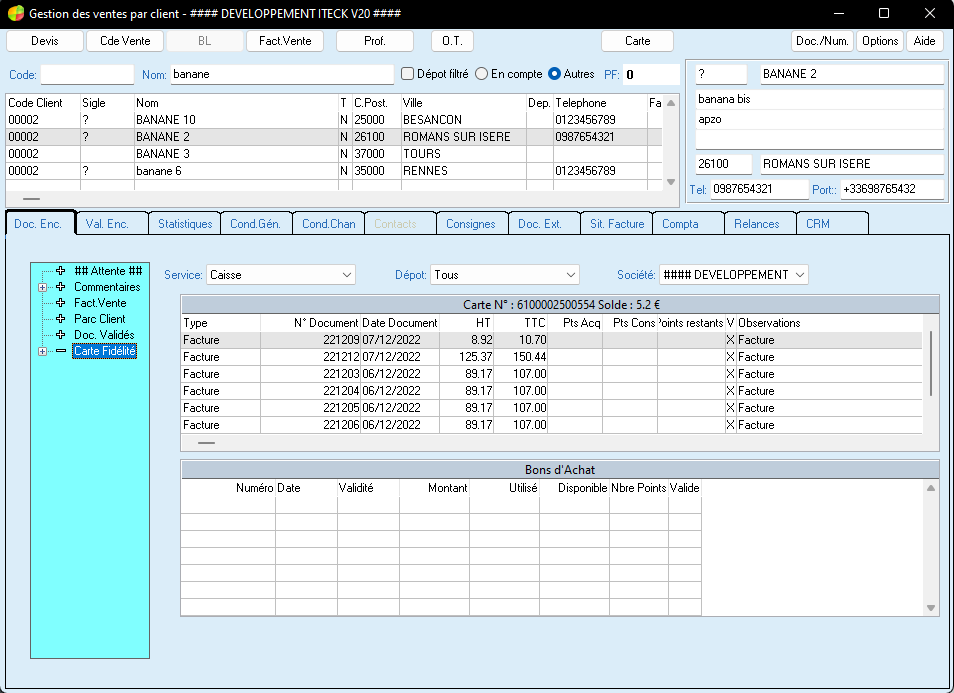The height and width of the screenshot is (693, 954).
Task: Select the BANANE 10 client row
Action: click(x=333, y=120)
